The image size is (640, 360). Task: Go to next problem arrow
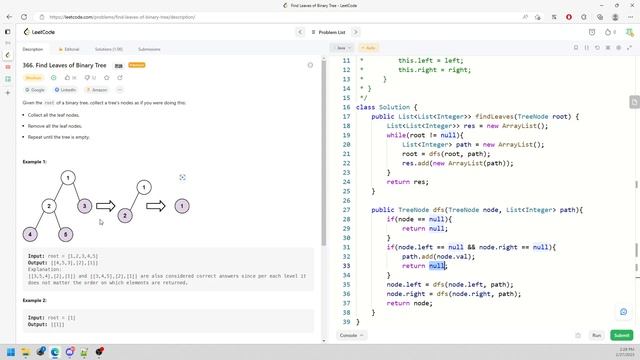coord(356,32)
